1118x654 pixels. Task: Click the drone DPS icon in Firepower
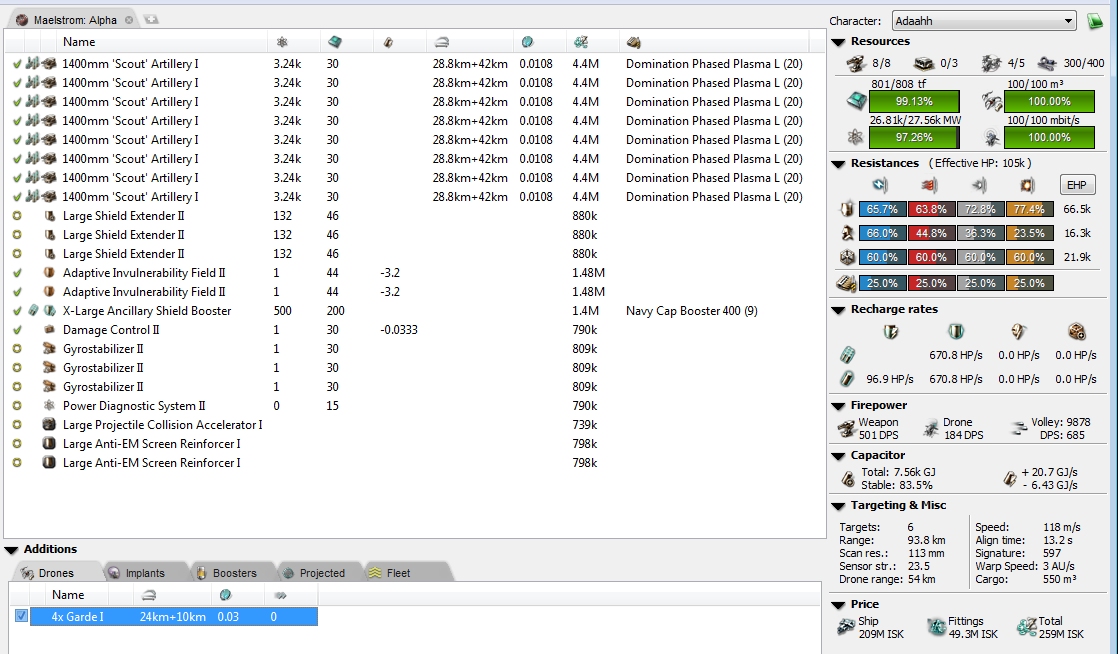click(930, 429)
